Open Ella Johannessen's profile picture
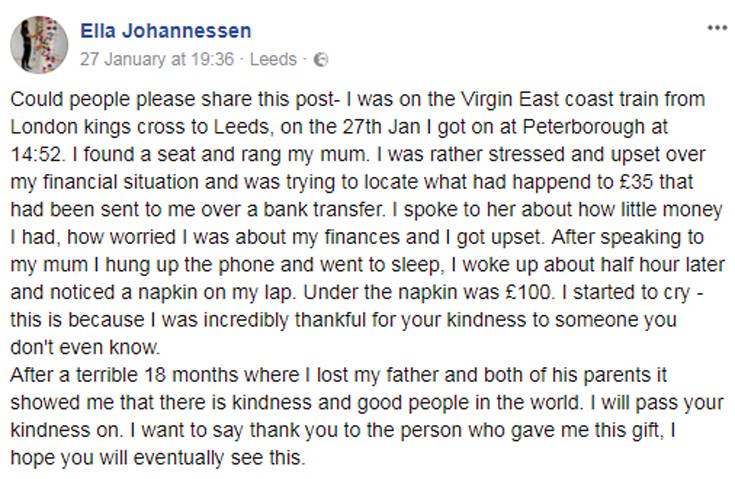This screenshot has width=735, height=479. pyautogui.click(x=39, y=45)
